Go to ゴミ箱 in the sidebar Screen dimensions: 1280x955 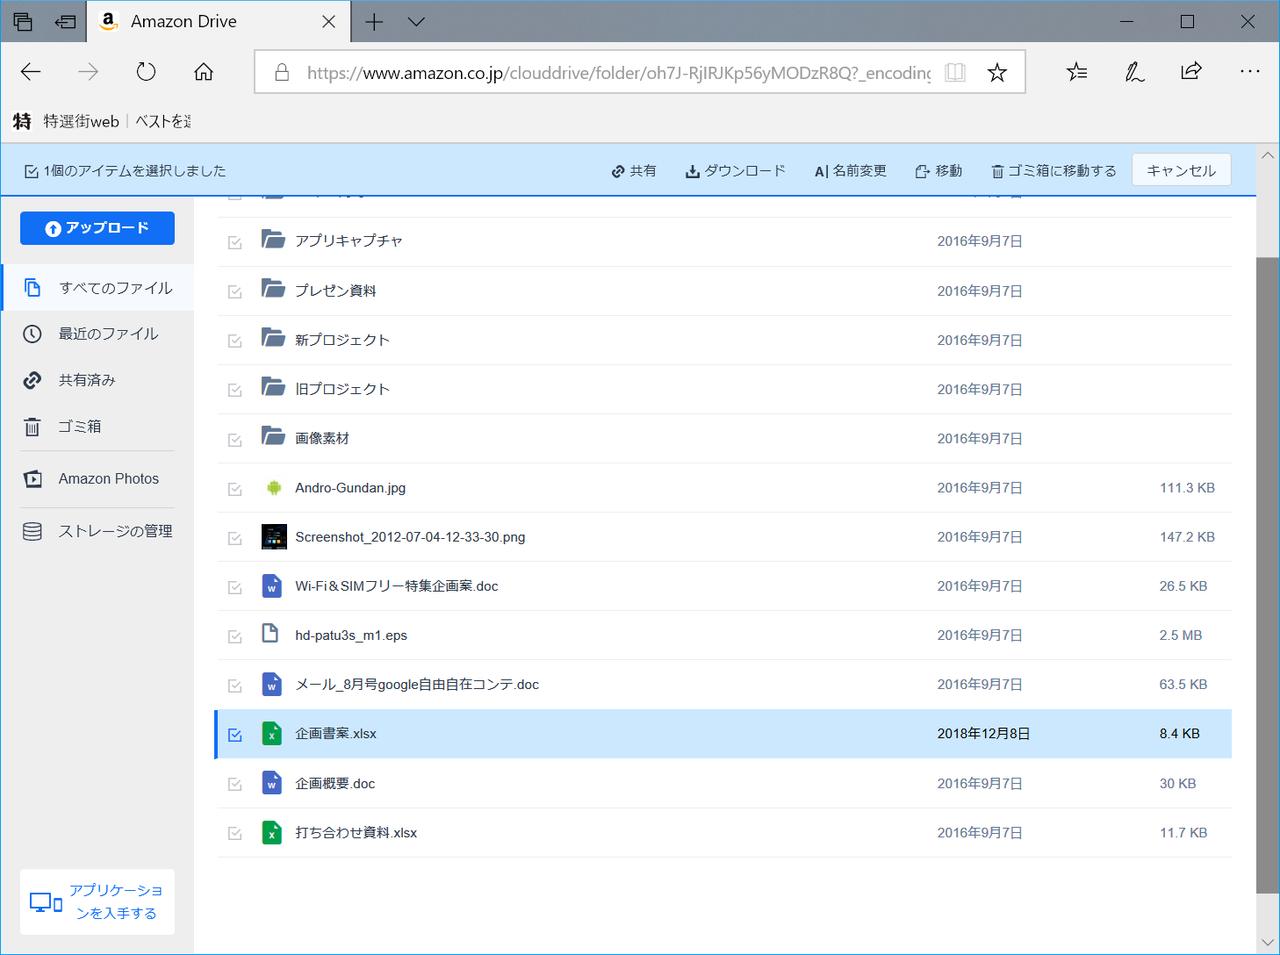tap(80, 426)
